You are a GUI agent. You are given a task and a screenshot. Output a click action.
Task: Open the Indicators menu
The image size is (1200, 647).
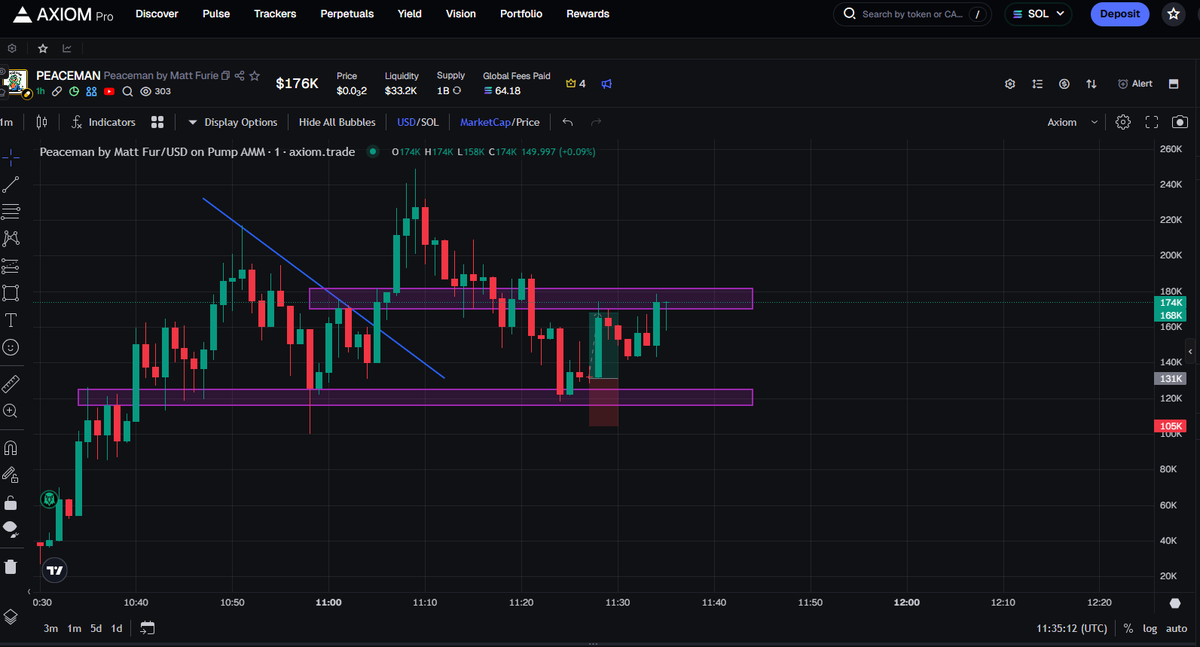coord(103,122)
